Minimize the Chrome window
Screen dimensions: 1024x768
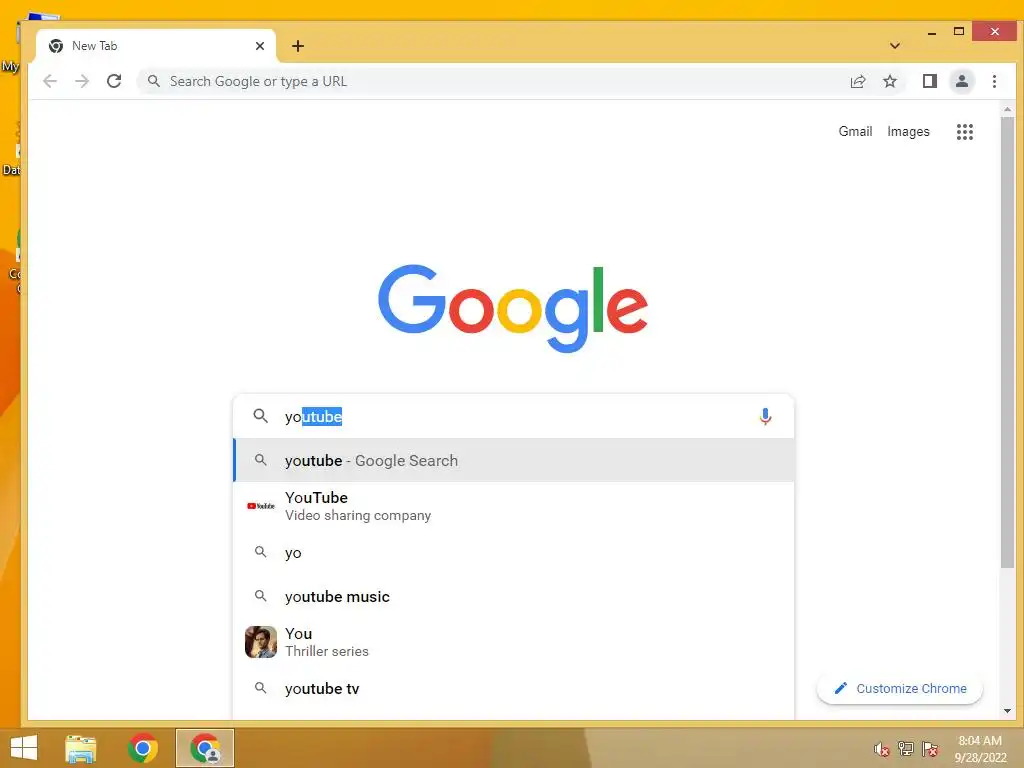pyautogui.click(x=932, y=32)
